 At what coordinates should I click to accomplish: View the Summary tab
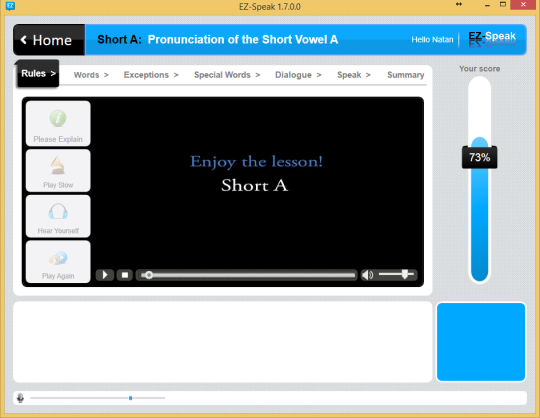pos(405,75)
